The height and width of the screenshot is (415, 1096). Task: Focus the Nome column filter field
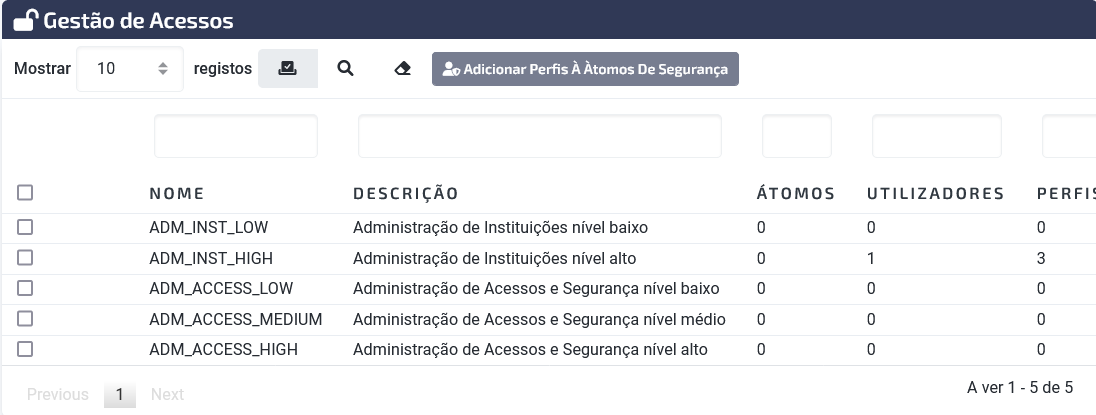click(236, 136)
